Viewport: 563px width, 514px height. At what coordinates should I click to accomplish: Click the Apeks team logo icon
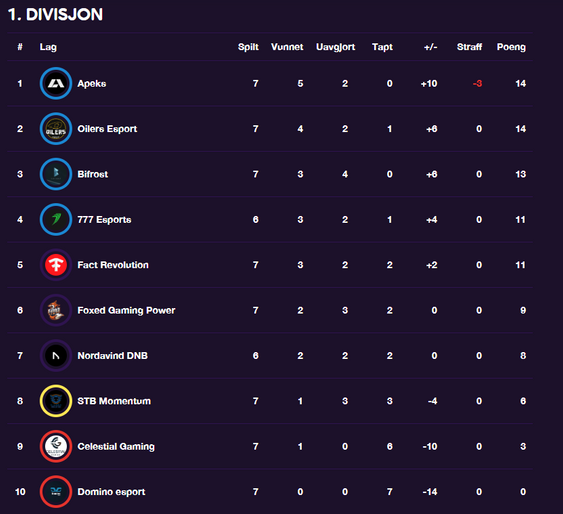[56, 83]
